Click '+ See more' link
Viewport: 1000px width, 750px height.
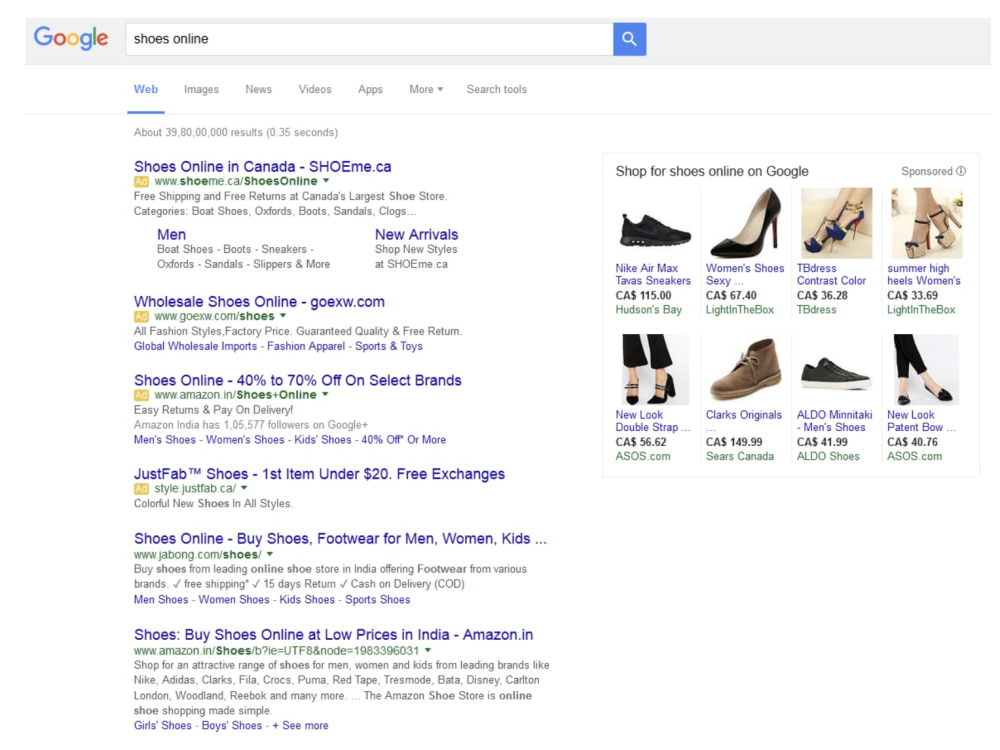pos(300,726)
